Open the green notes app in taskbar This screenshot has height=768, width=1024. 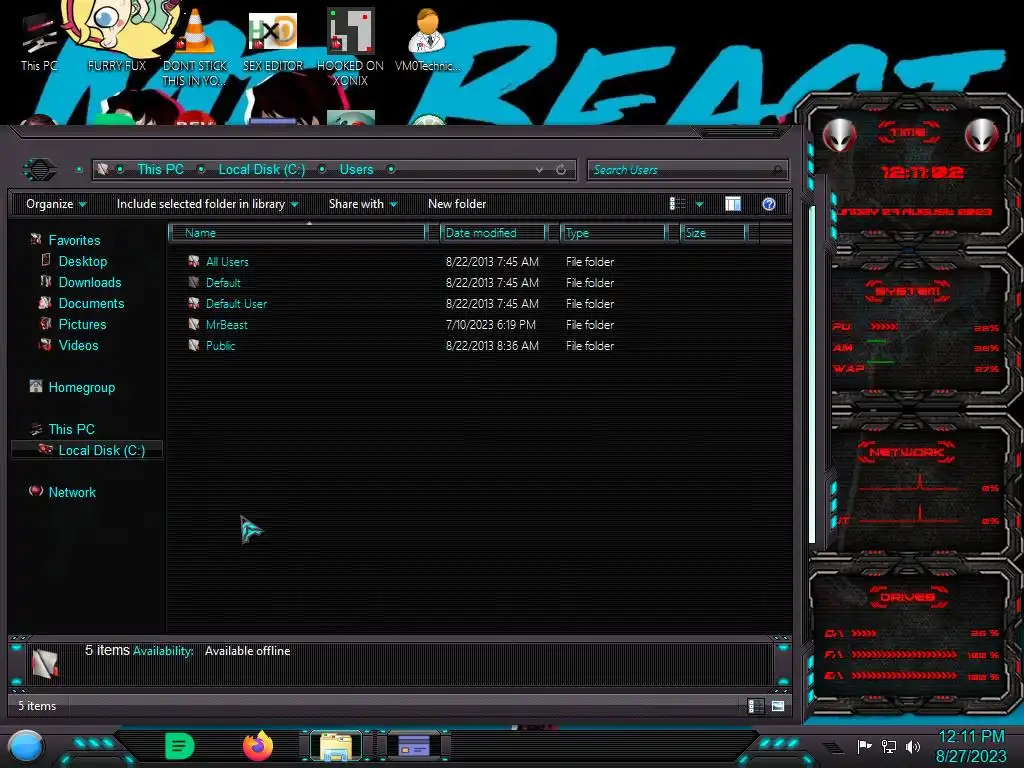click(180, 746)
